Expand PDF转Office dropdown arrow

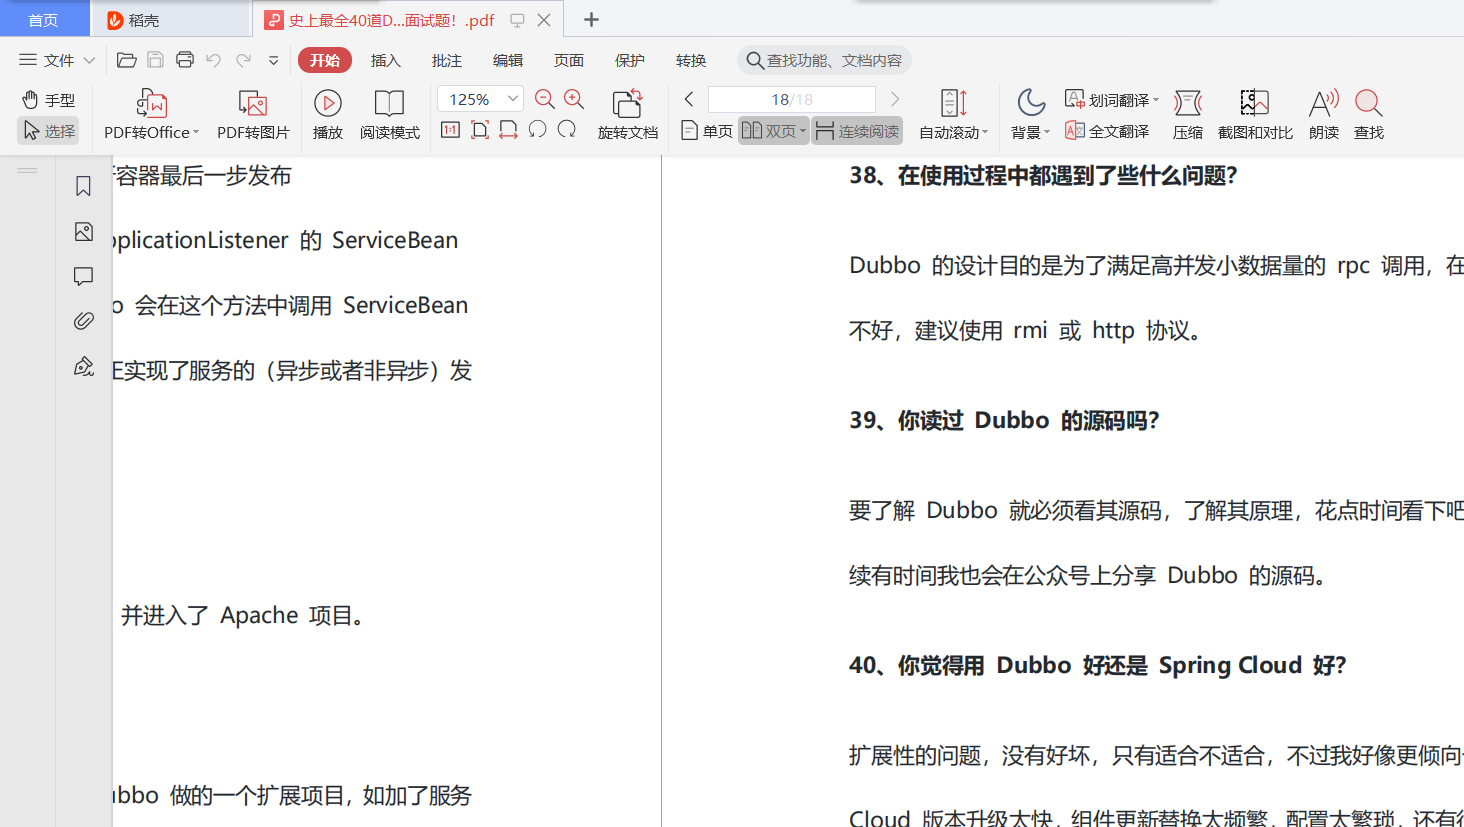[x=196, y=132]
